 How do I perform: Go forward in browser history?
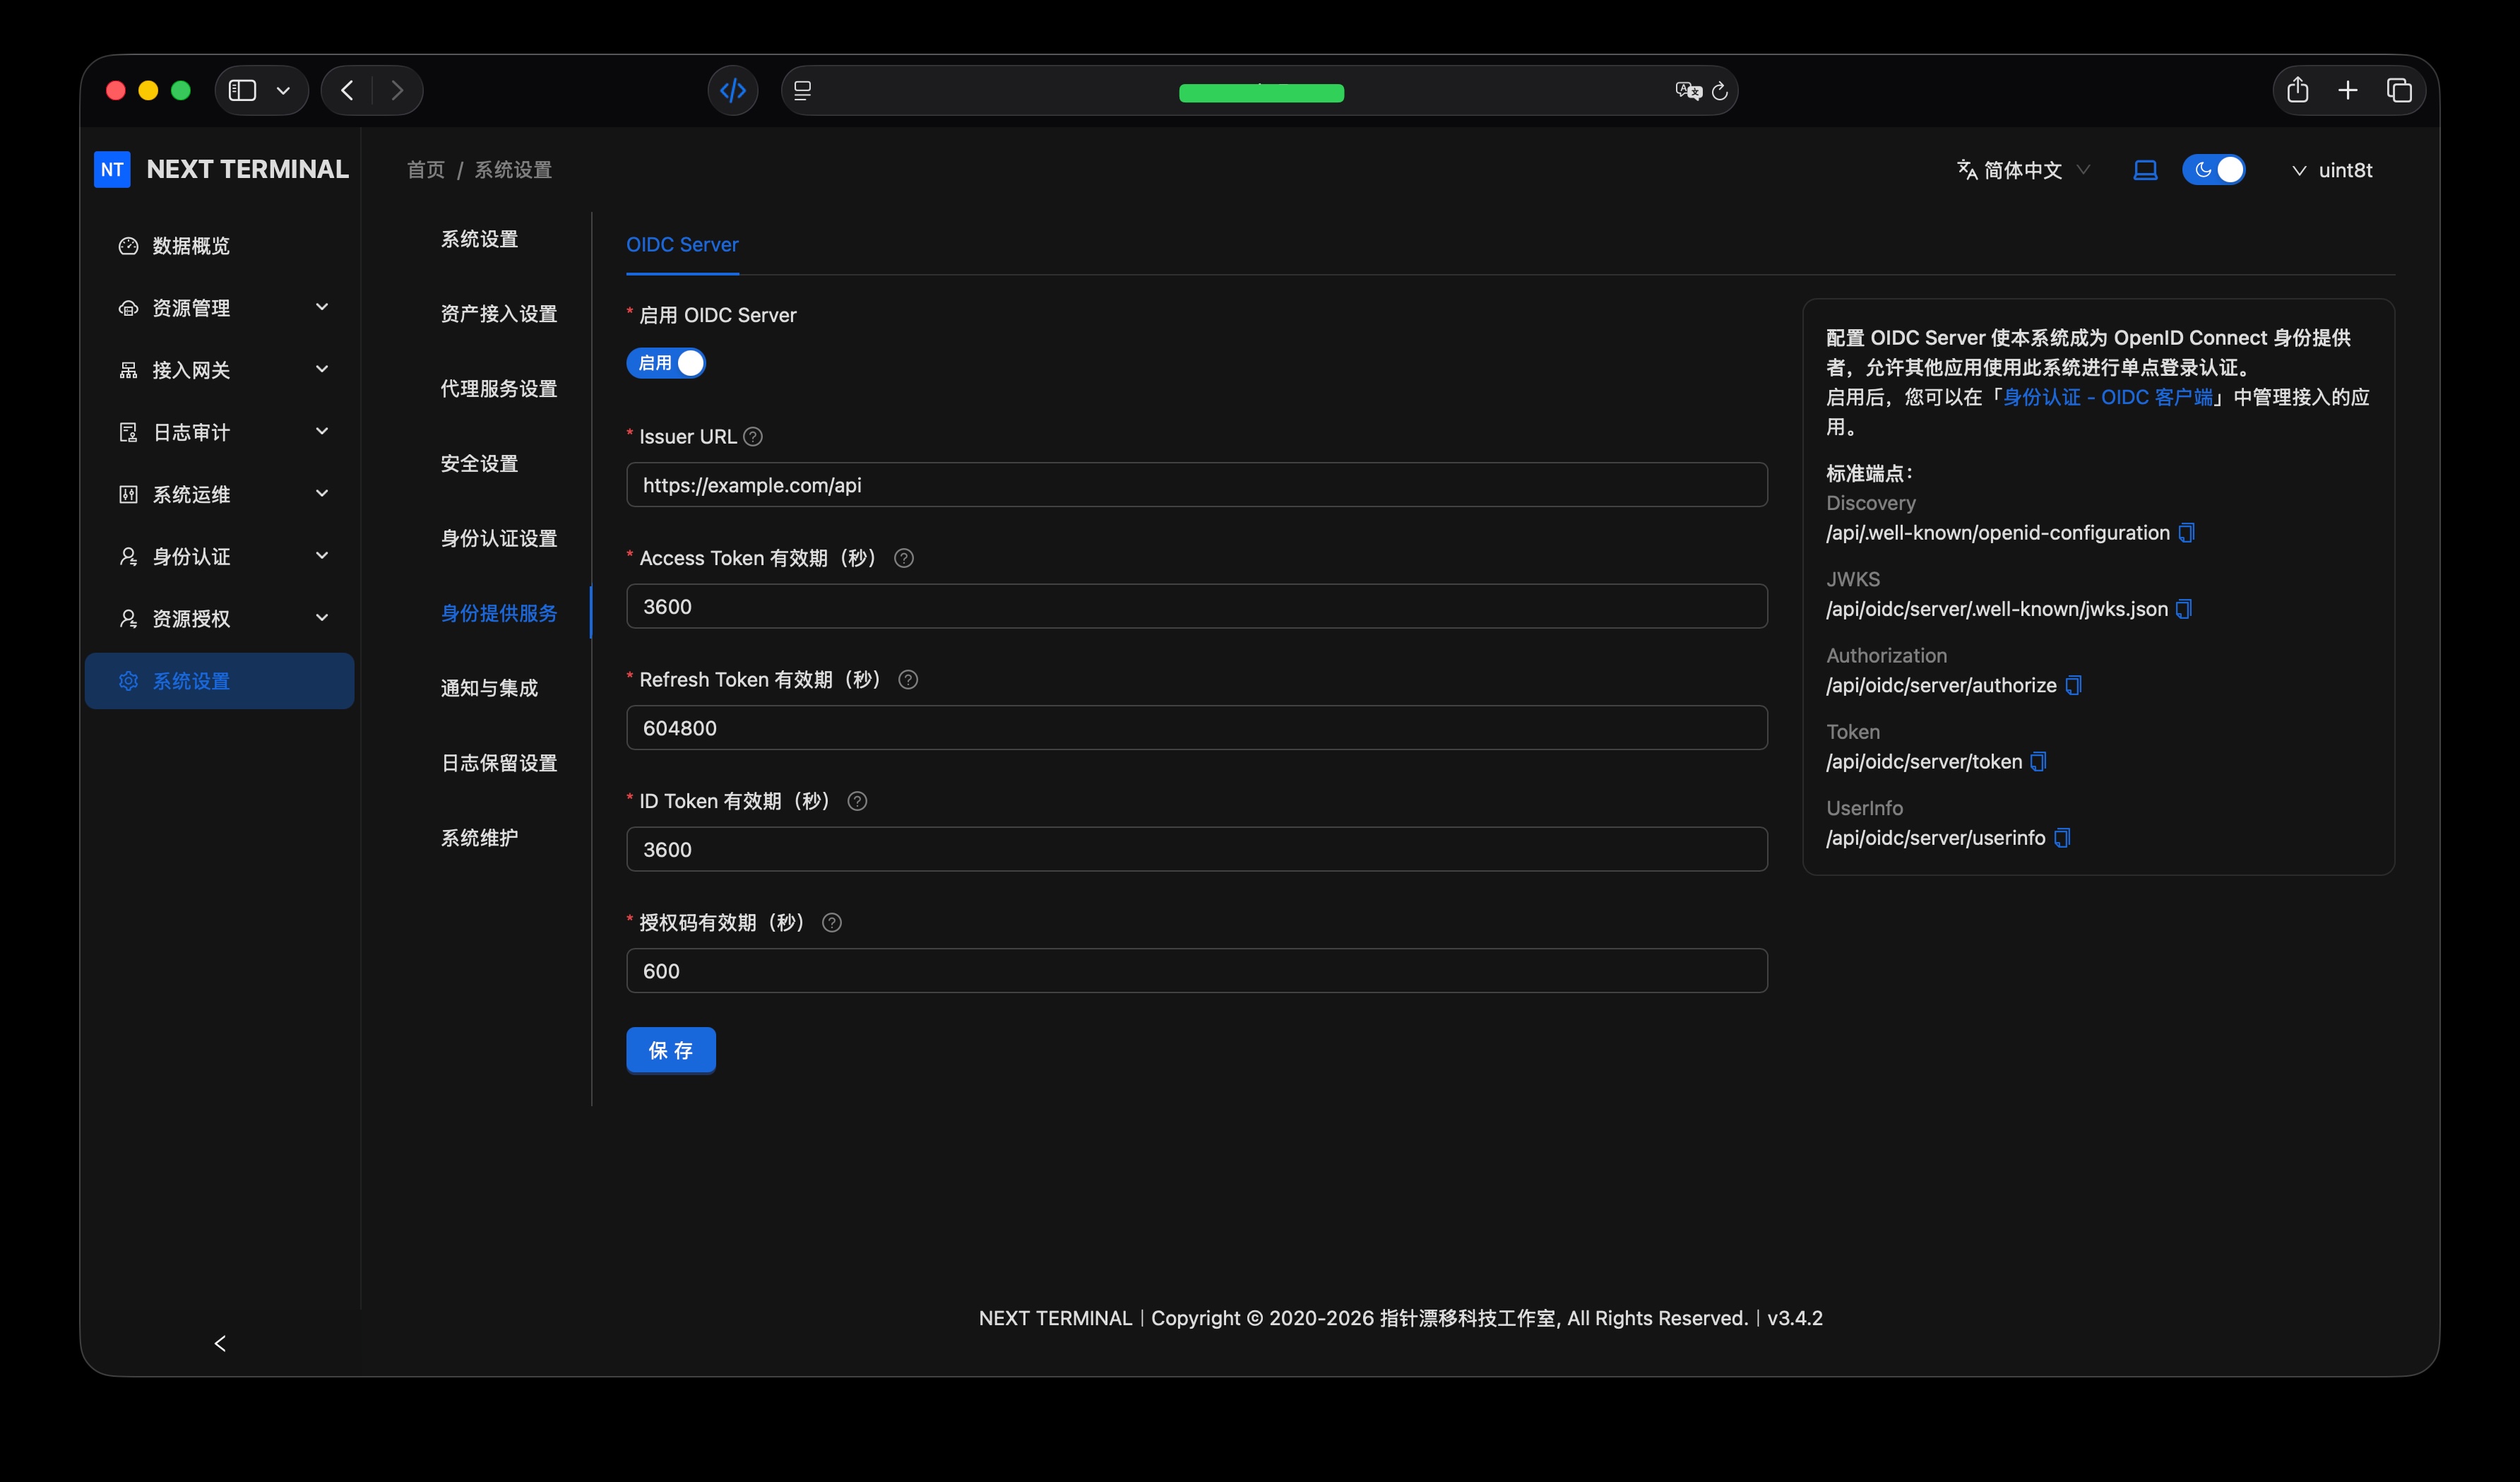[397, 91]
